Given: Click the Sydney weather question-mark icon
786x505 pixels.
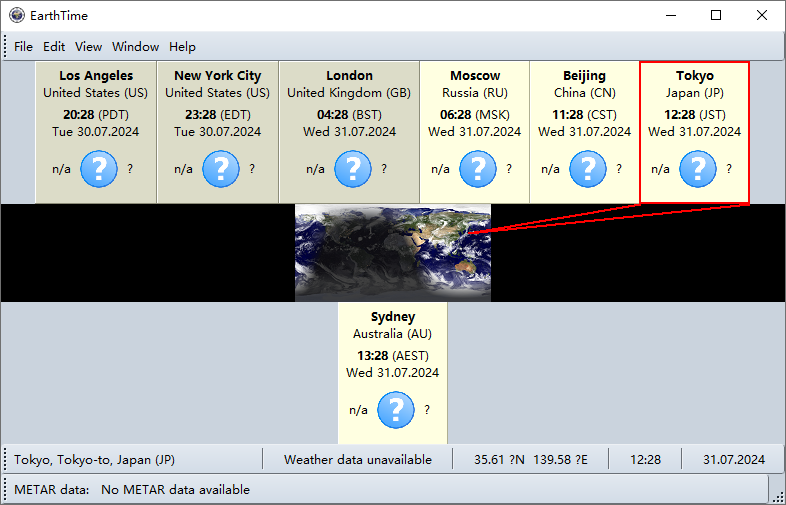Looking at the screenshot, I should 396,410.
